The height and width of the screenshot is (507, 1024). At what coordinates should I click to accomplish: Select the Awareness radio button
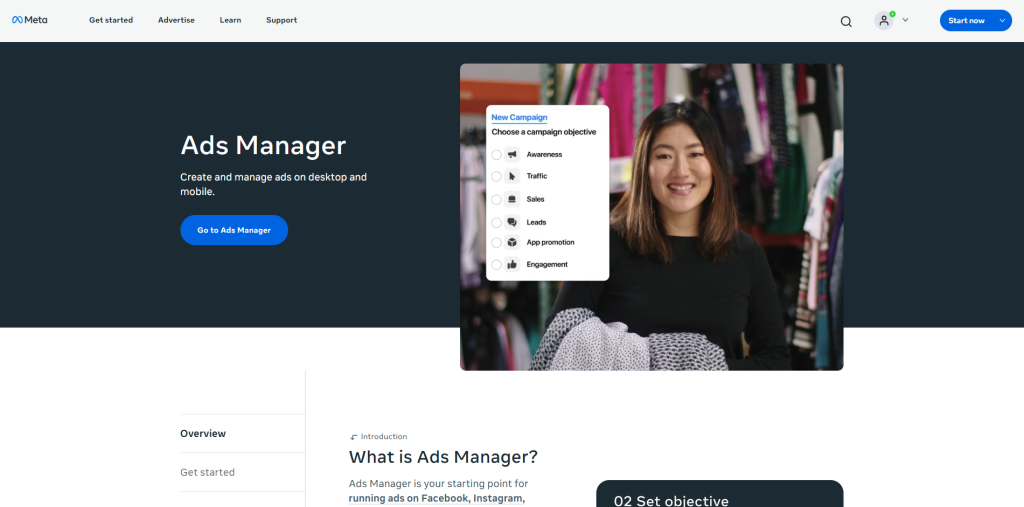click(496, 155)
